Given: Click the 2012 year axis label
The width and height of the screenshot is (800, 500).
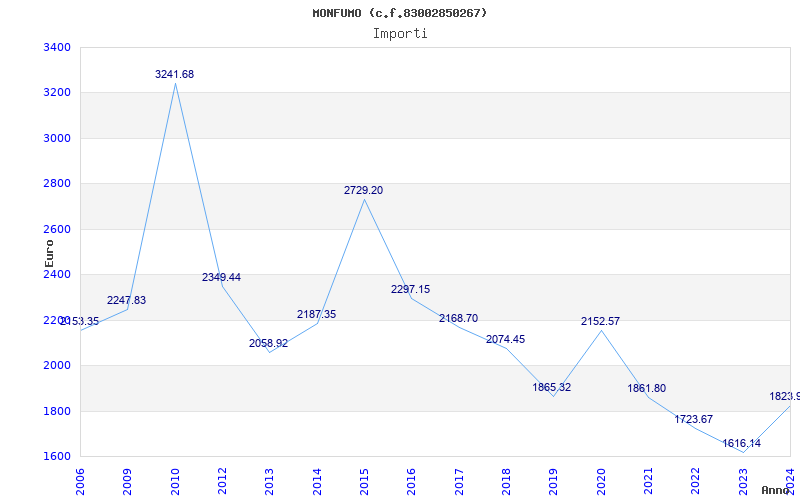Looking at the screenshot, I should (222, 481).
